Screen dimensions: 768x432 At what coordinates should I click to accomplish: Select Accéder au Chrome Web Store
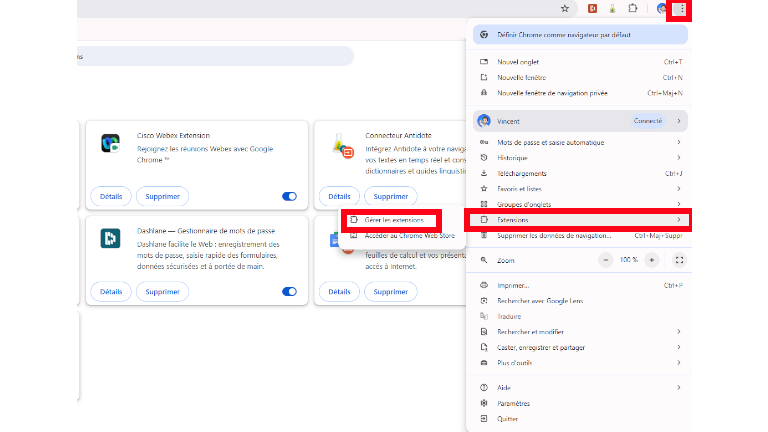point(403,236)
